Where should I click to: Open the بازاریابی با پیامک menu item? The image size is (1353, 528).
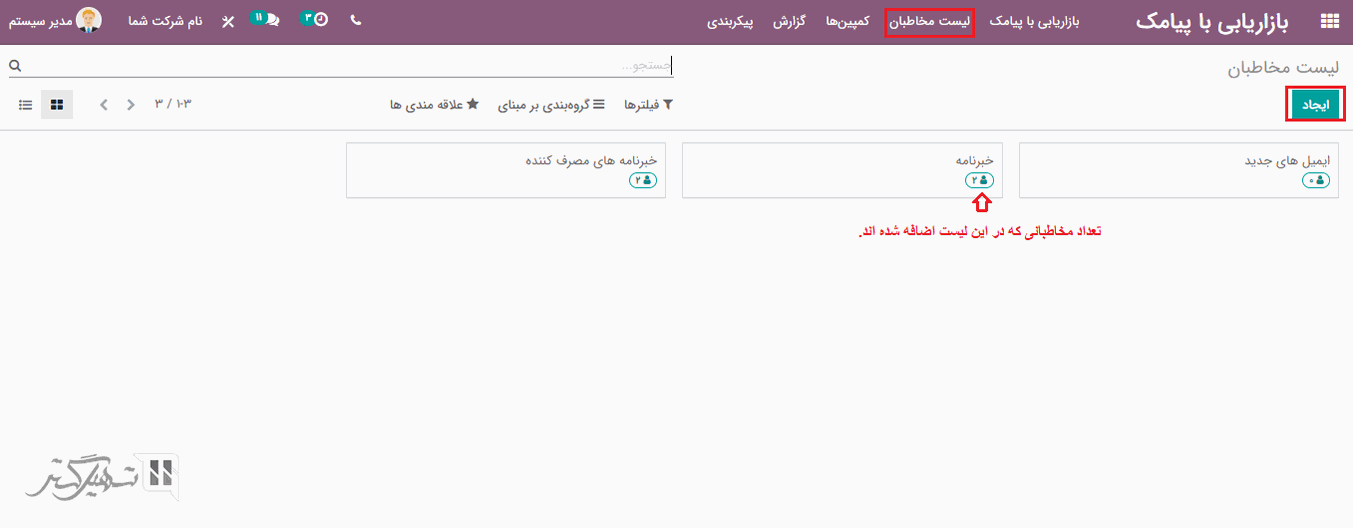tap(1034, 21)
